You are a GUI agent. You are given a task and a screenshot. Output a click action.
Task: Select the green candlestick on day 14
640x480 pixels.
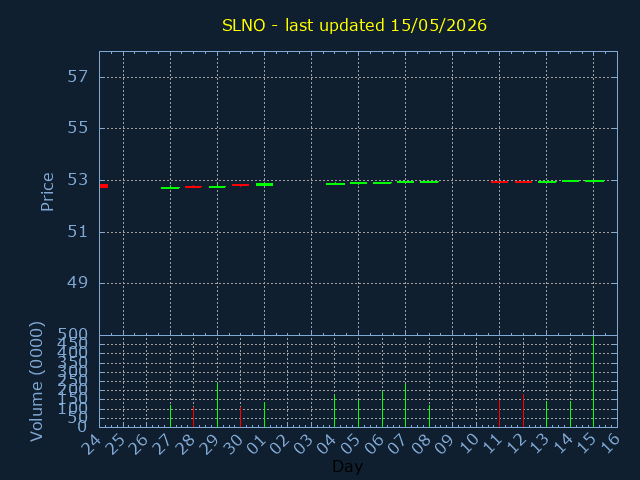point(571,181)
